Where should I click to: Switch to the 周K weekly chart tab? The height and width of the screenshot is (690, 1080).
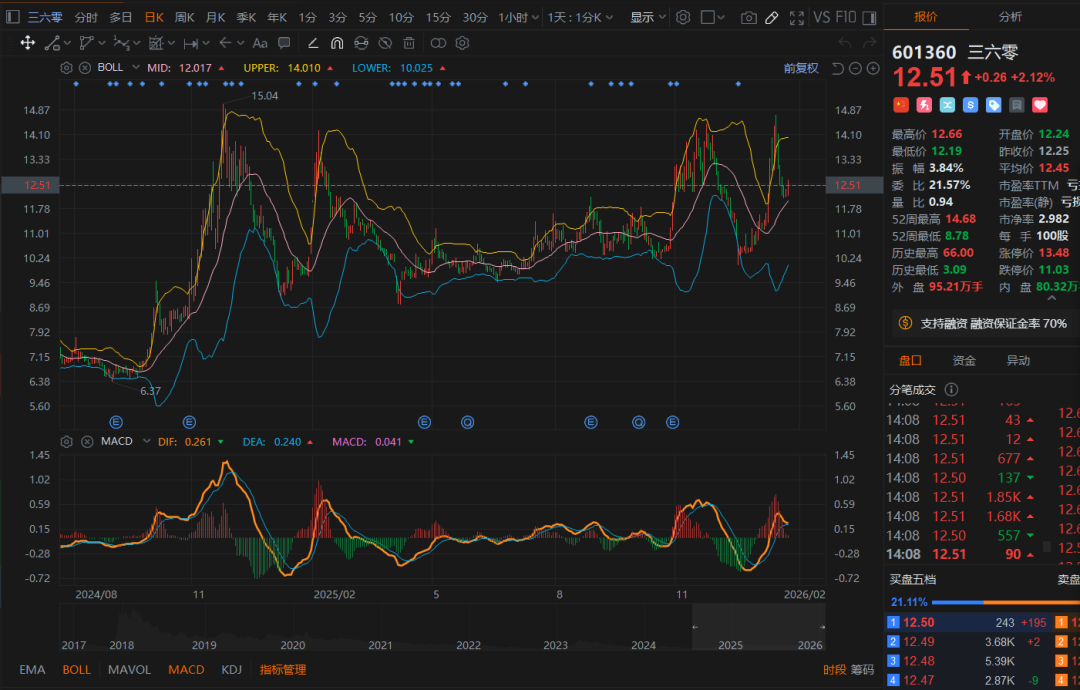click(x=184, y=17)
